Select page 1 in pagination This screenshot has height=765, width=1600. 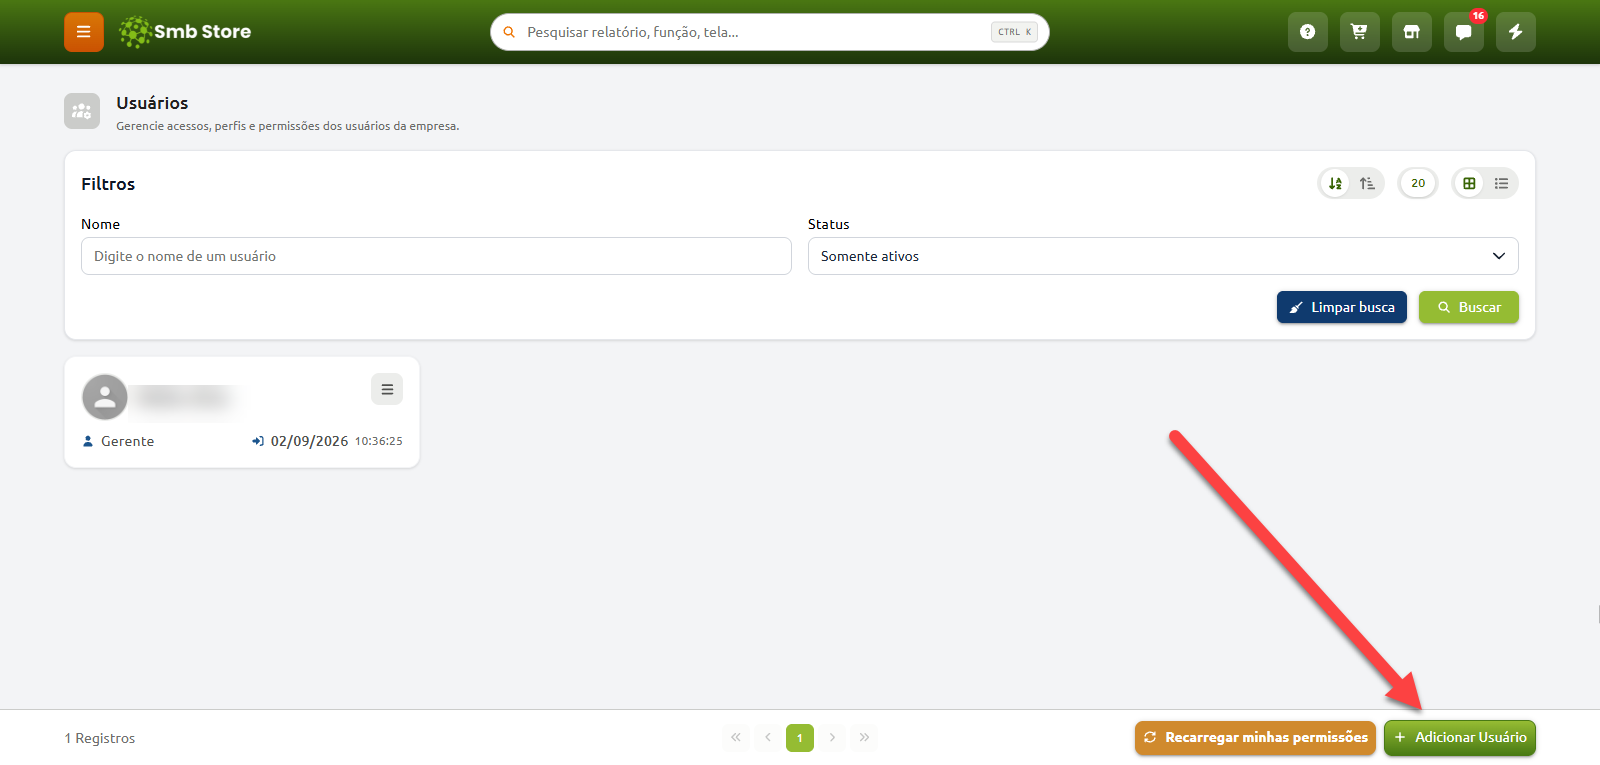tap(800, 737)
